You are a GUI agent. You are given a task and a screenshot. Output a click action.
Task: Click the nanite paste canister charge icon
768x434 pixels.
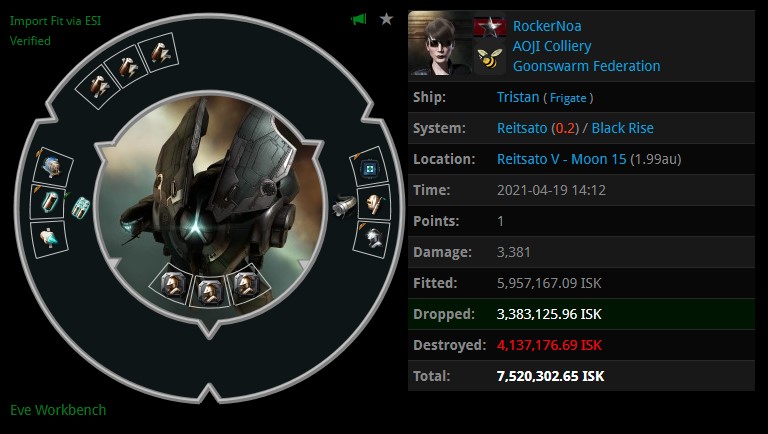coord(344,206)
